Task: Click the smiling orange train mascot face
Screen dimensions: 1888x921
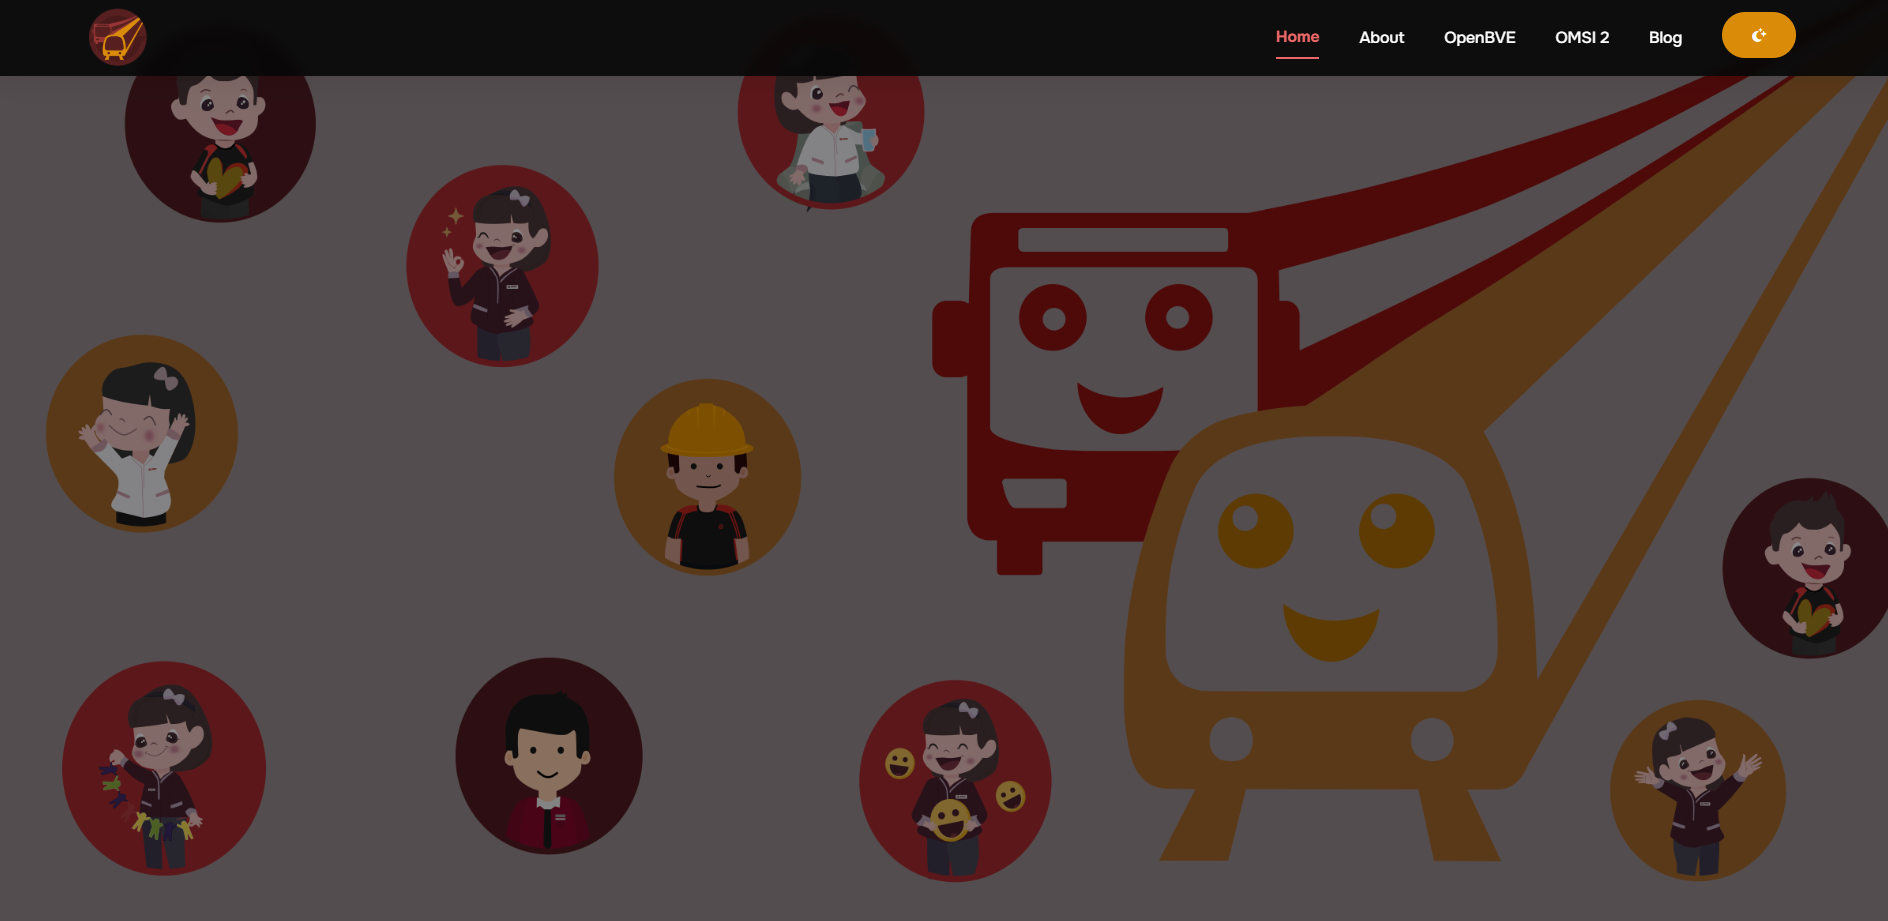Action: tap(1330, 570)
